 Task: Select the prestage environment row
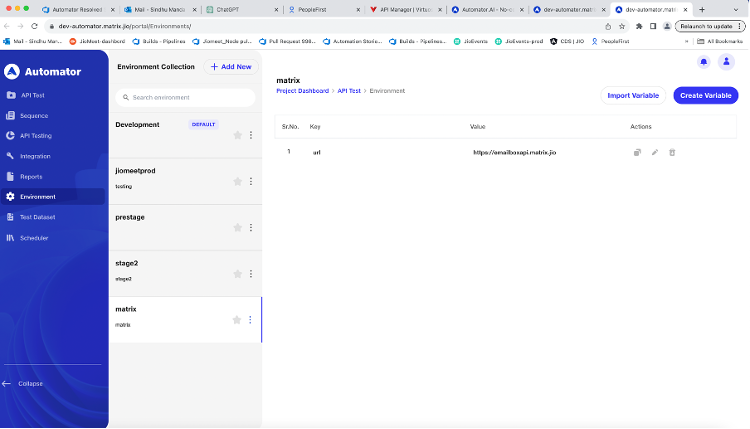[186, 228]
